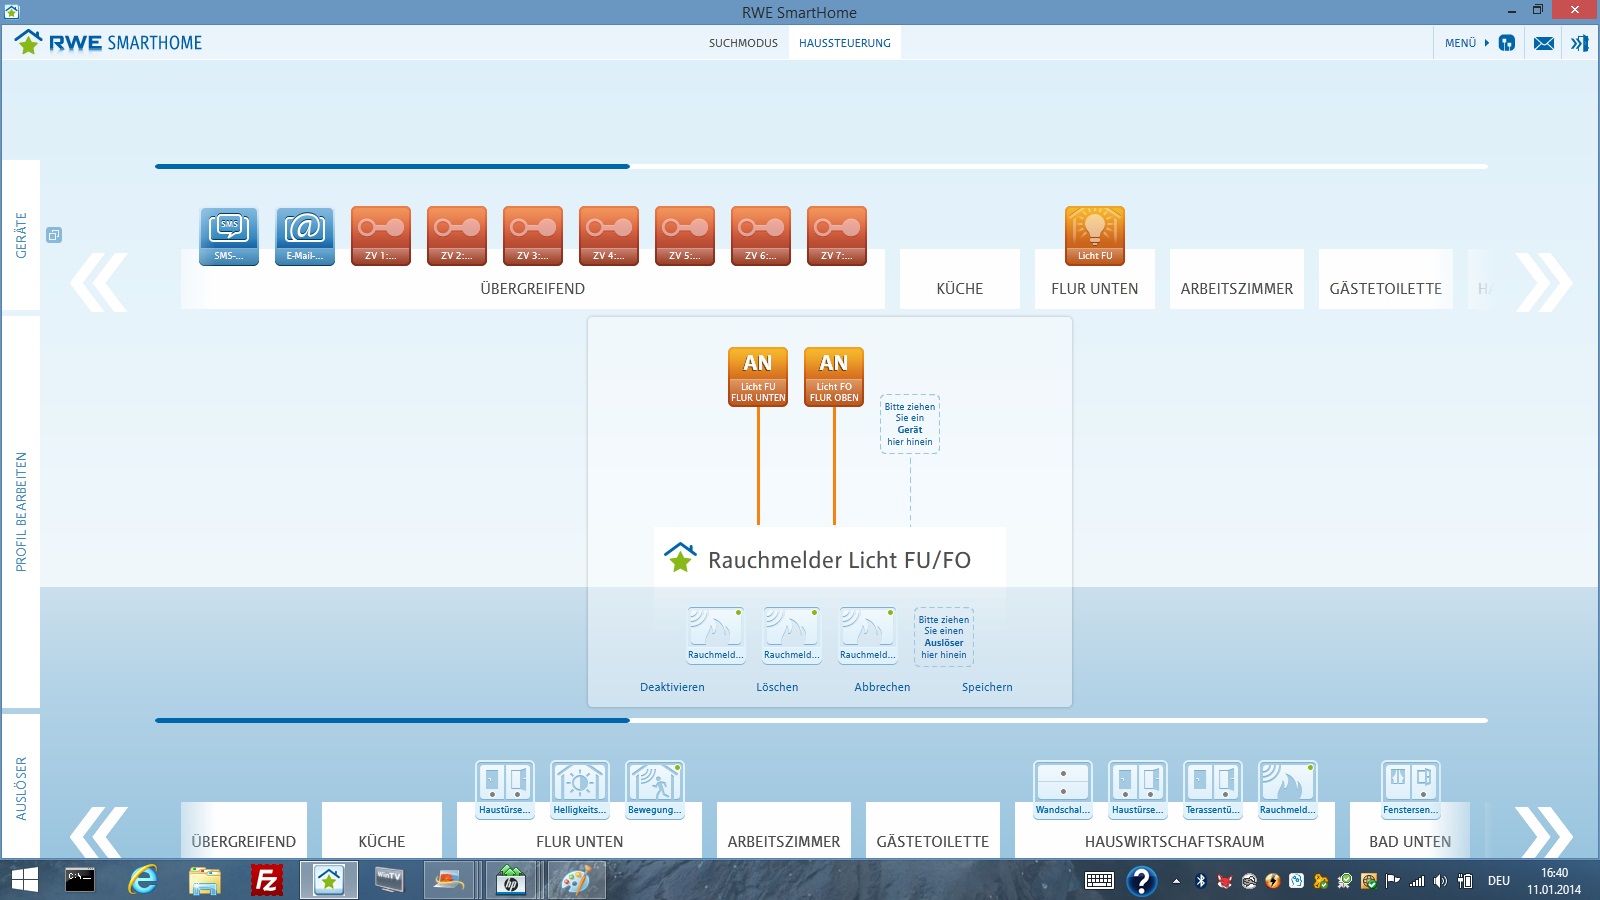Select Küche room in triggers row

pyautogui.click(x=382, y=830)
